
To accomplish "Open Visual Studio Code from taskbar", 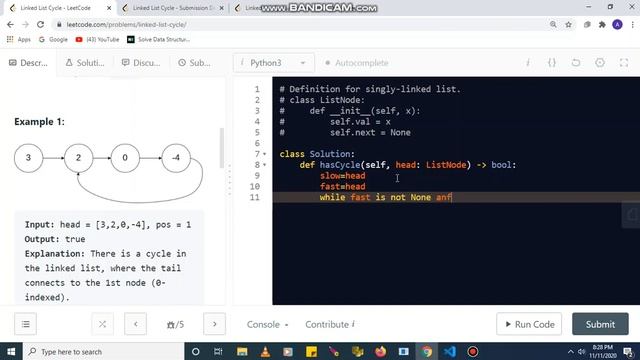I will click(x=449, y=351).
